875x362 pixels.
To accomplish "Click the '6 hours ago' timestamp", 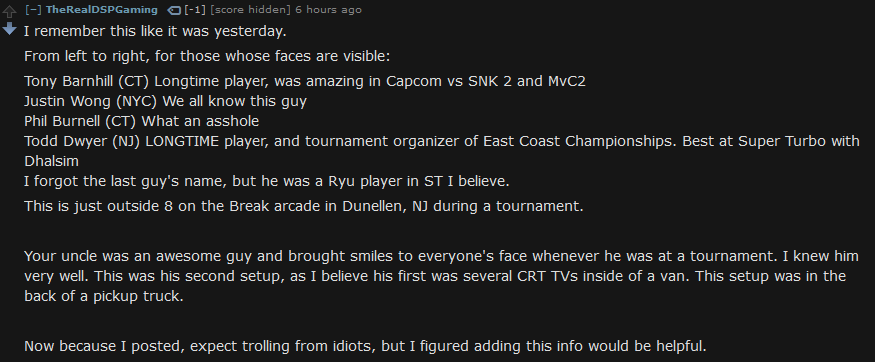I will click(x=328, y=10).
